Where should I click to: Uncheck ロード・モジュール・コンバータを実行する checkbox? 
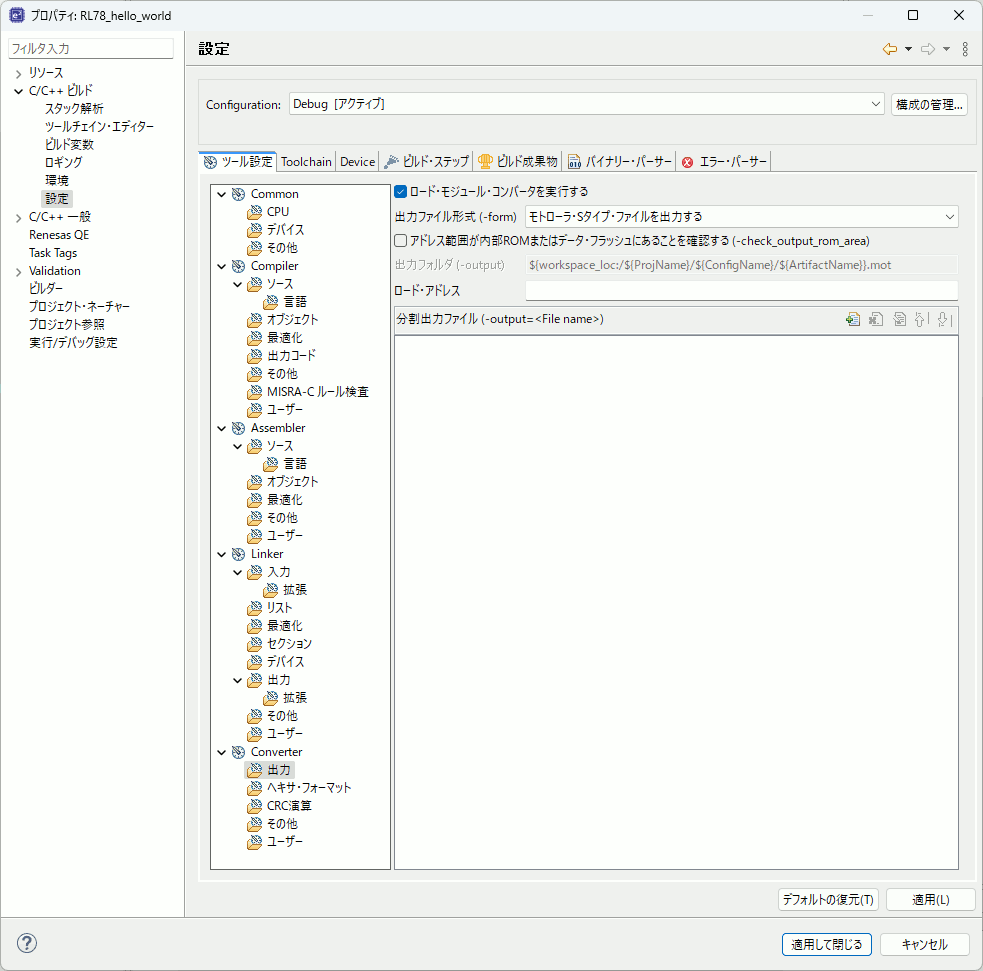pyautogui.click(x=401, y=192)
